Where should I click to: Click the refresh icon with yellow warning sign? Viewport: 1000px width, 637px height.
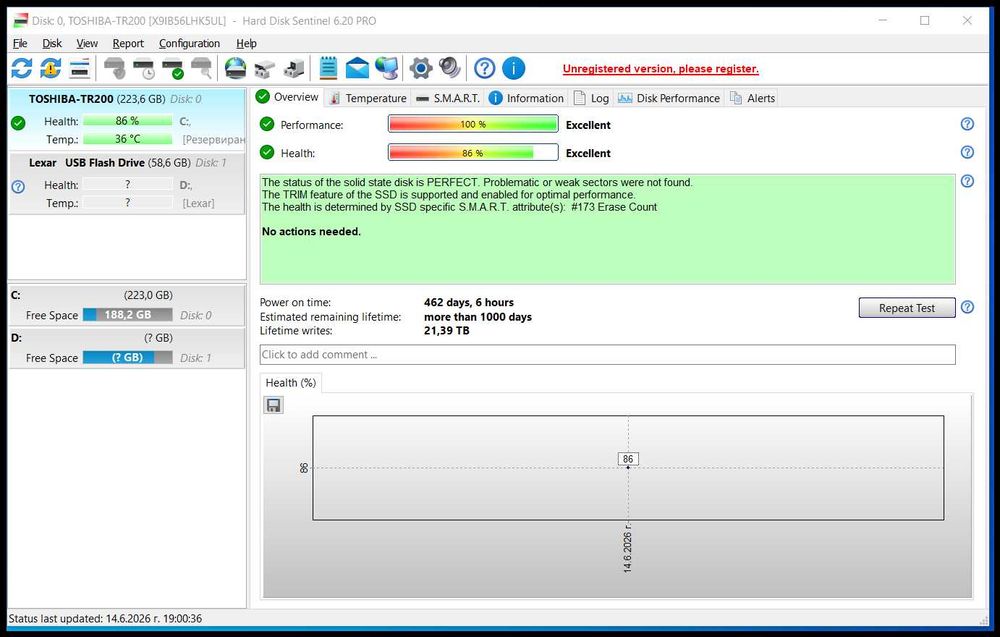(50, 68)
